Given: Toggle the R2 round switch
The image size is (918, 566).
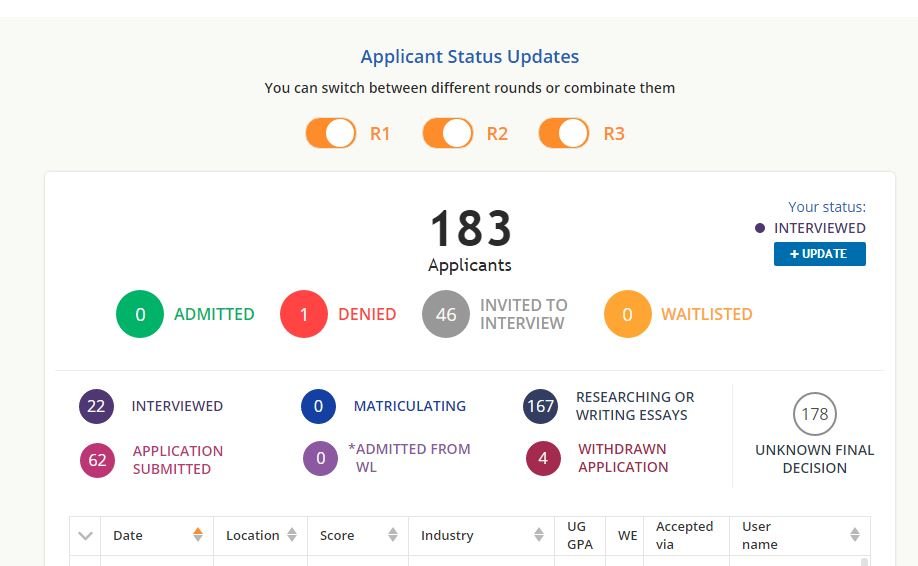Looking at the screenshot, I should click(x=448, y=133).
